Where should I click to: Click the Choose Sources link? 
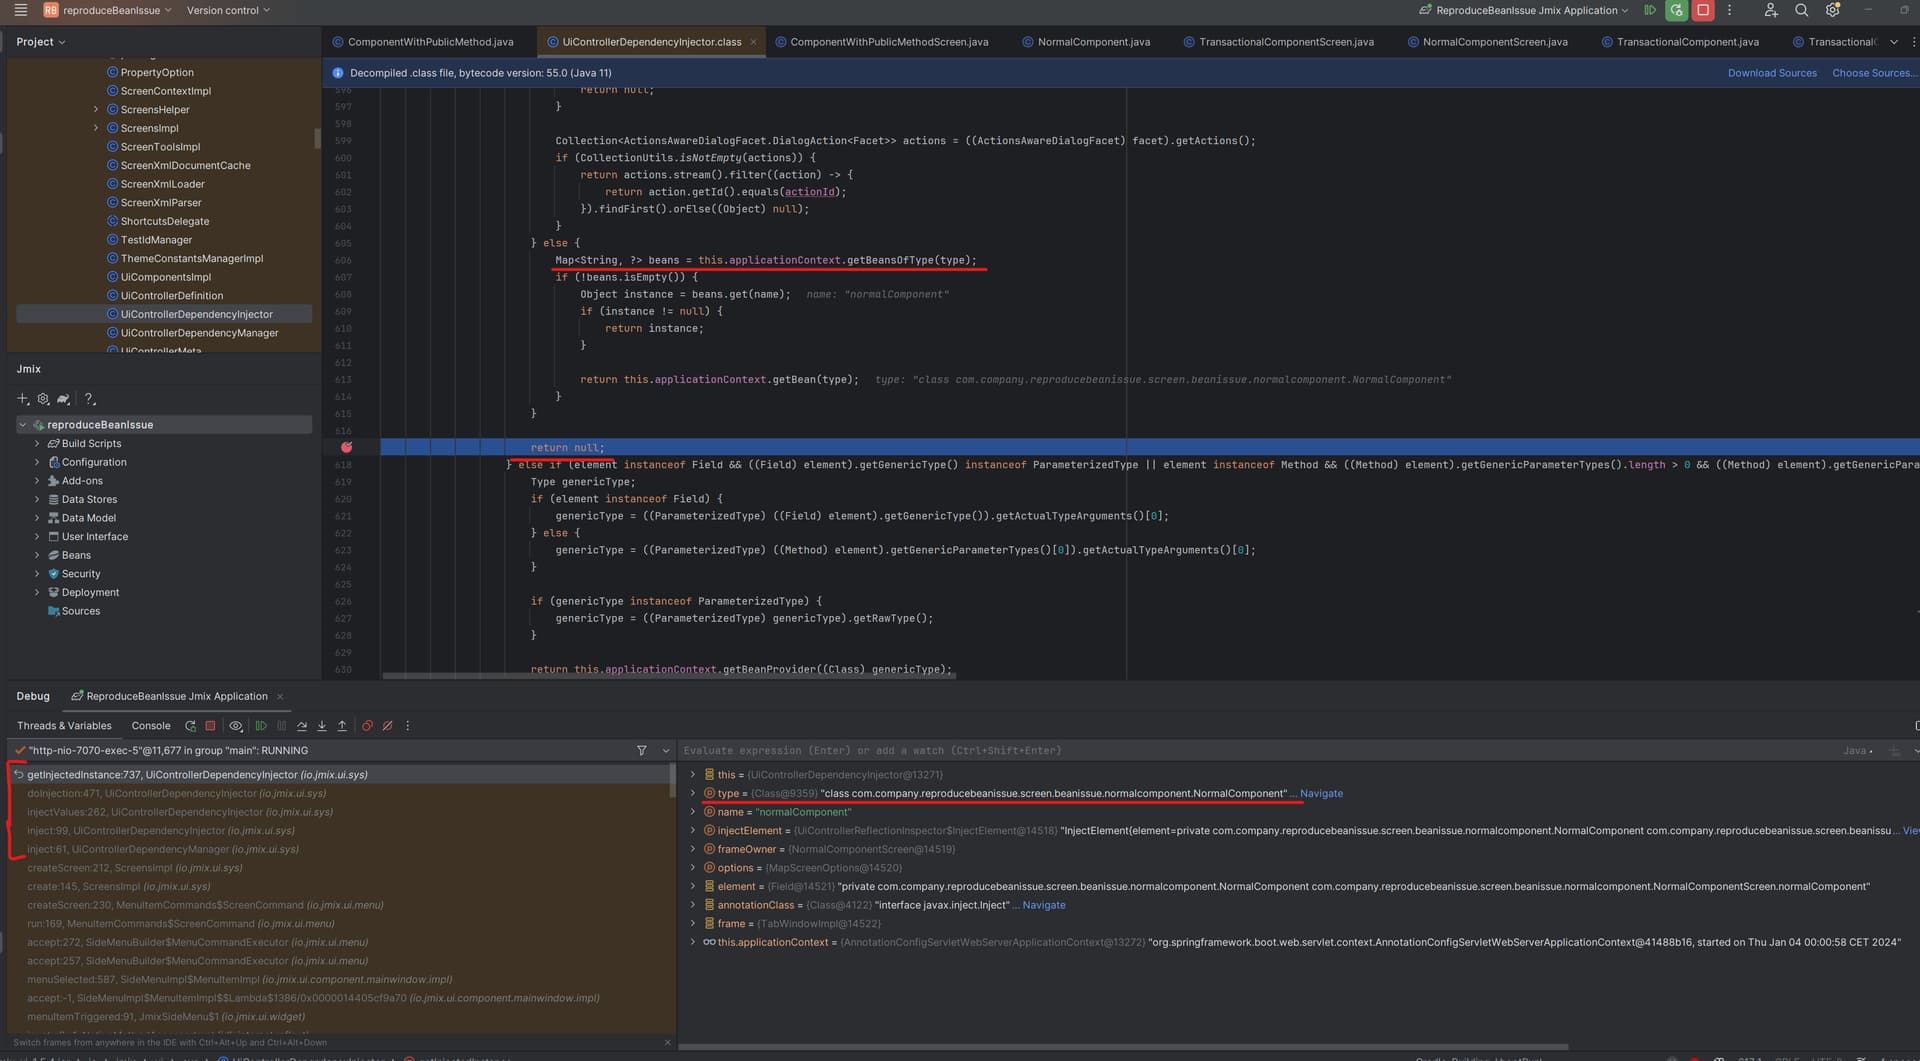point(1874,73)
